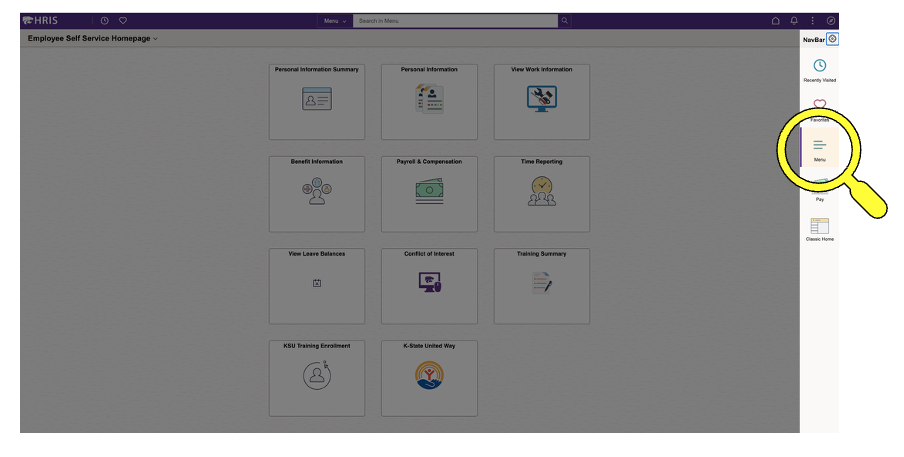The width and height of the screenshot is (904, 457).
Task: Click the search magnifier button
Action: point(564,21)
